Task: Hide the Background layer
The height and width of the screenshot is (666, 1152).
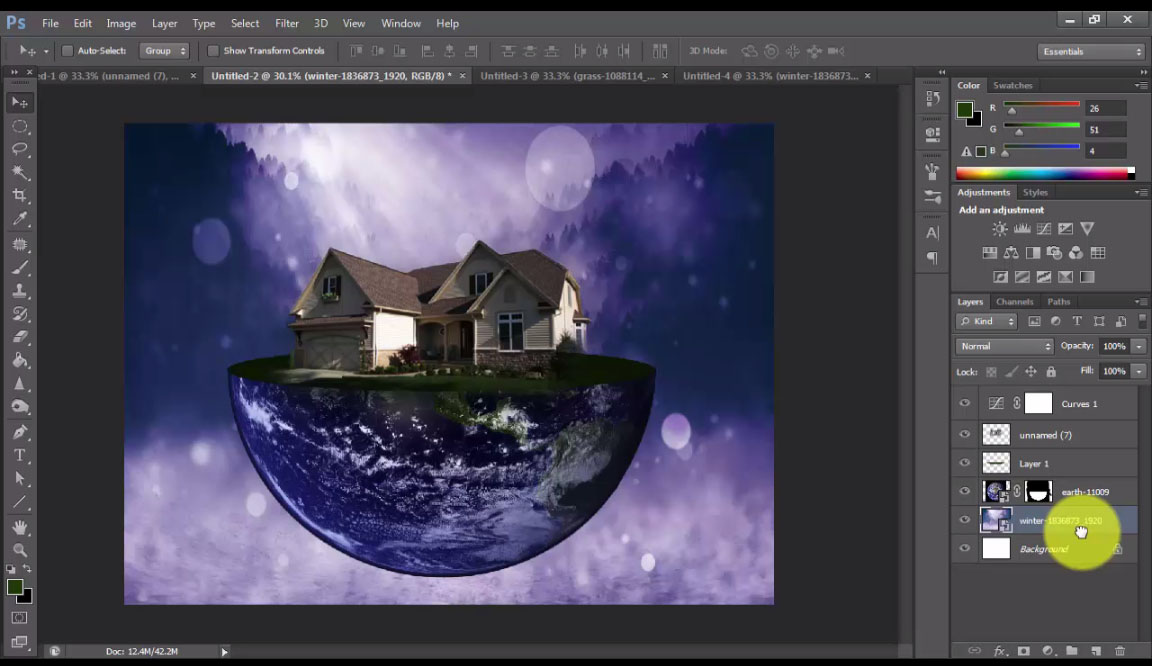Action: 964,548
